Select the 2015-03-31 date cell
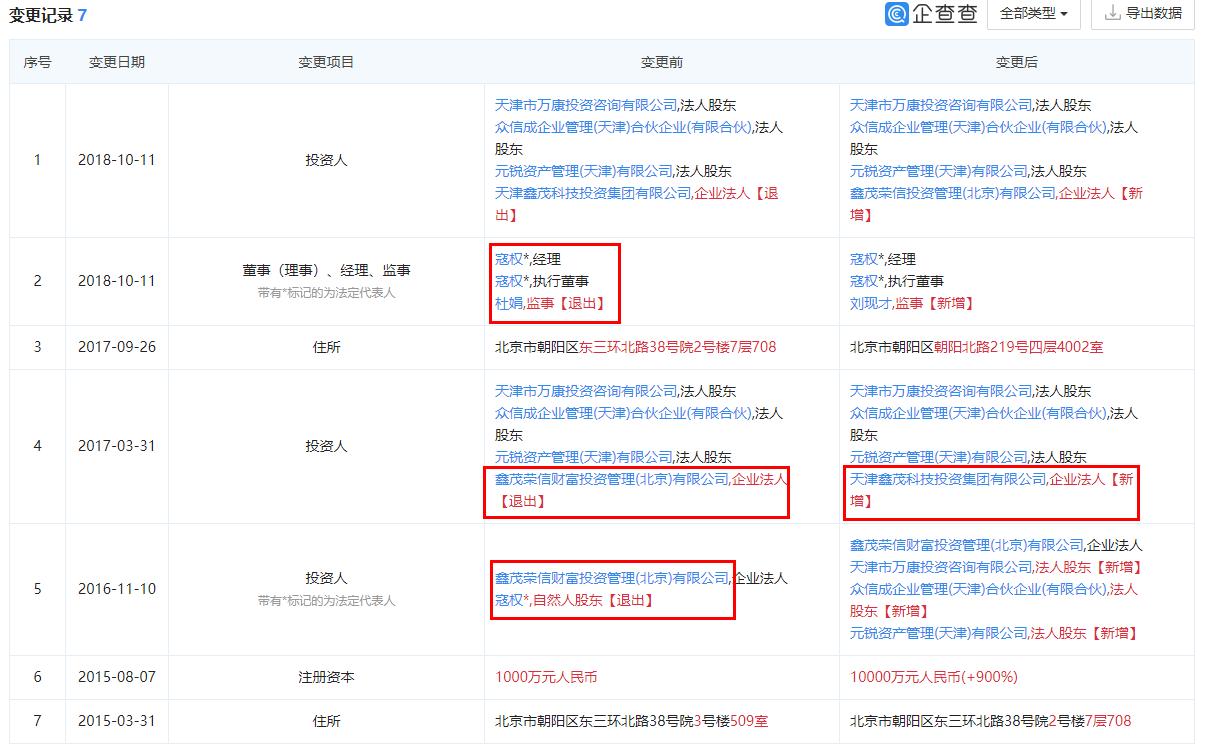The height and width of the screenshot is (747, 1207). 117,721
